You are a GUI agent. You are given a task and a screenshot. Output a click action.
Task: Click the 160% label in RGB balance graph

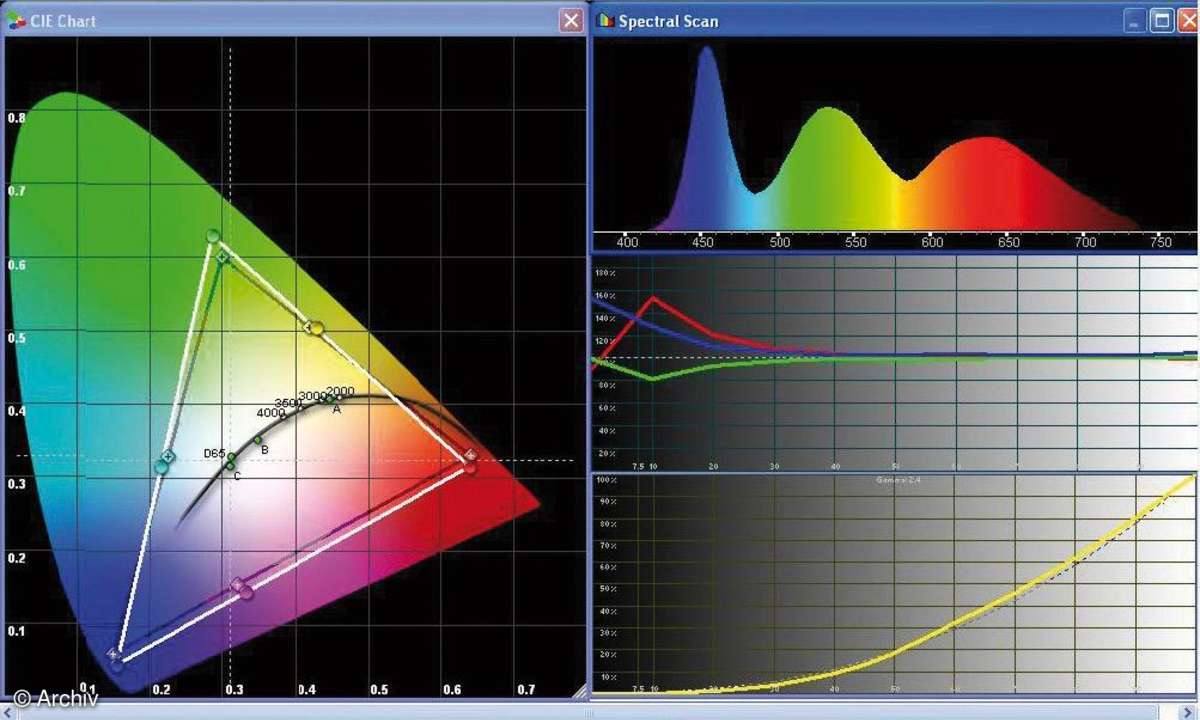pos(605,296)
